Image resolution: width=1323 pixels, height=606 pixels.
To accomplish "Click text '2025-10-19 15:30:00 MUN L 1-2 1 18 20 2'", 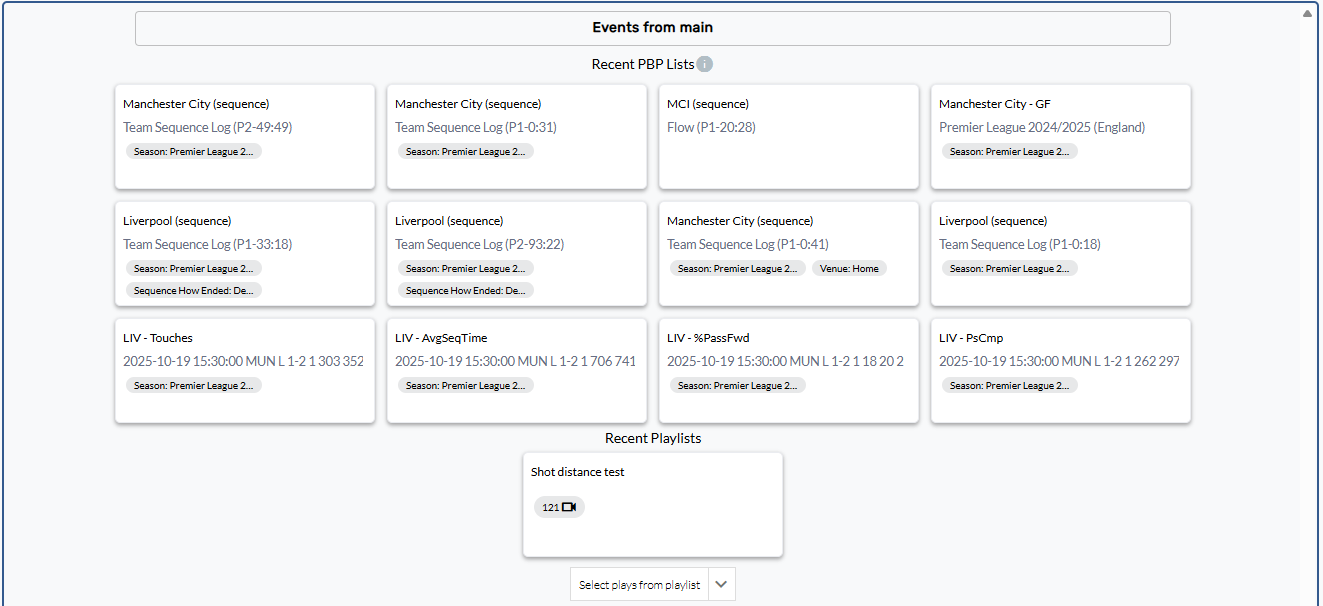I will [x=785, y=361].
